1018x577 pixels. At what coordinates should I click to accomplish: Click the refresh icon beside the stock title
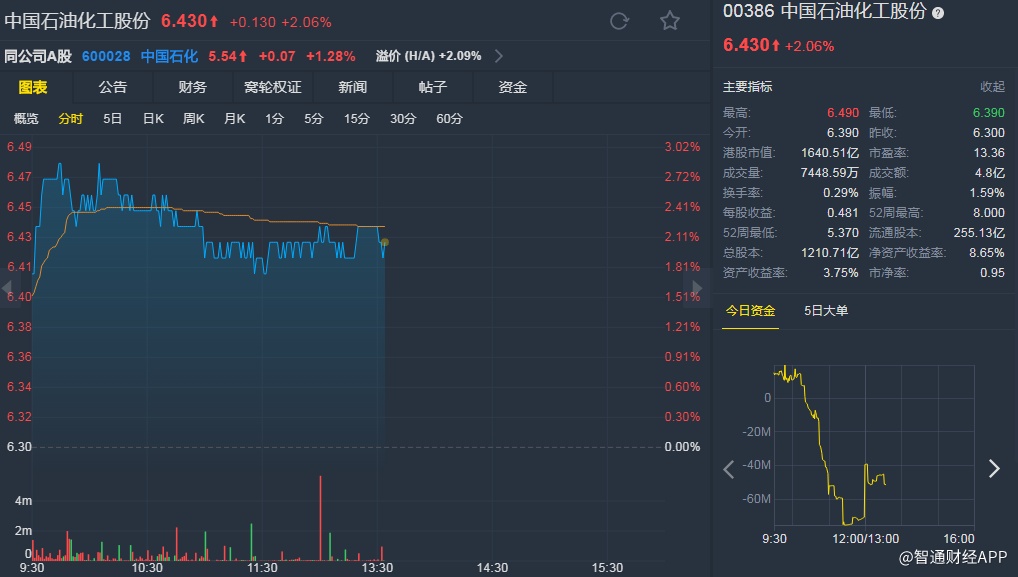619,21
